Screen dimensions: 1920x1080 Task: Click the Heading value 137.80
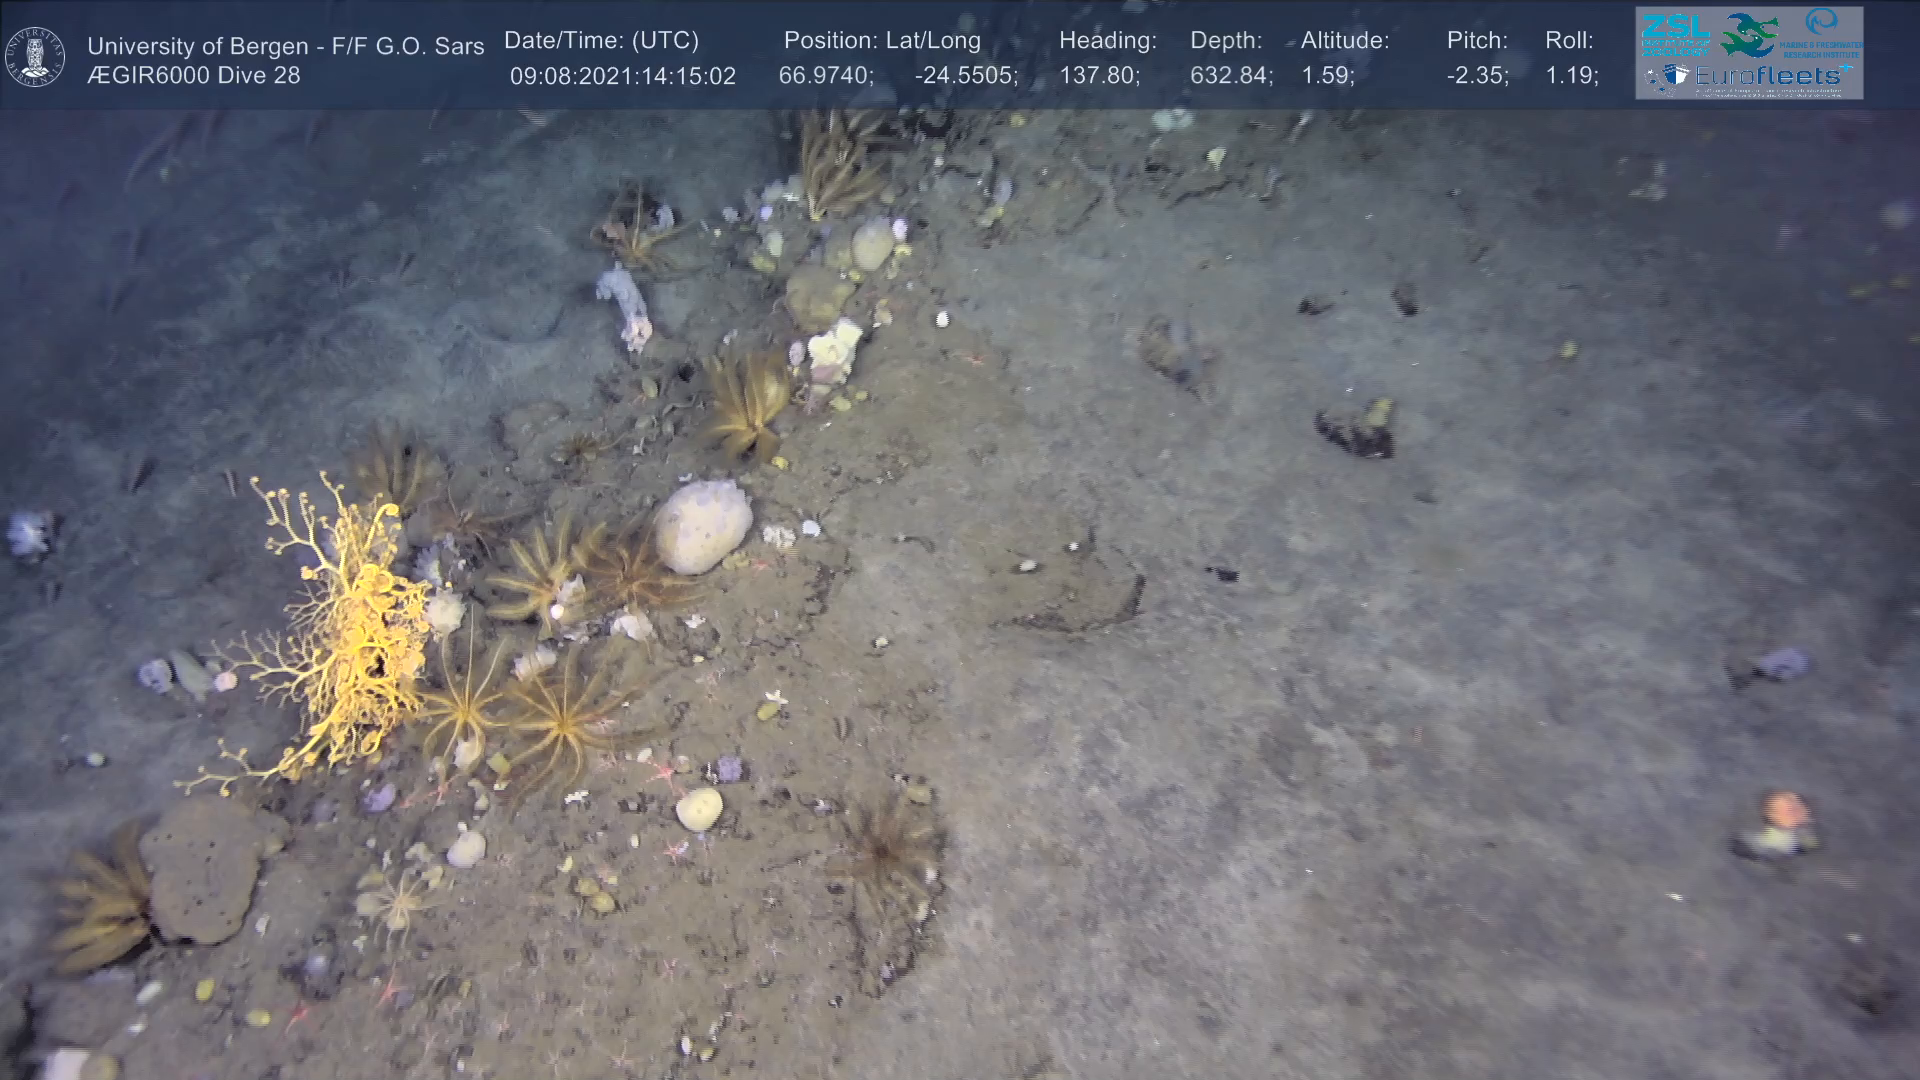[x=1099, y=76]
